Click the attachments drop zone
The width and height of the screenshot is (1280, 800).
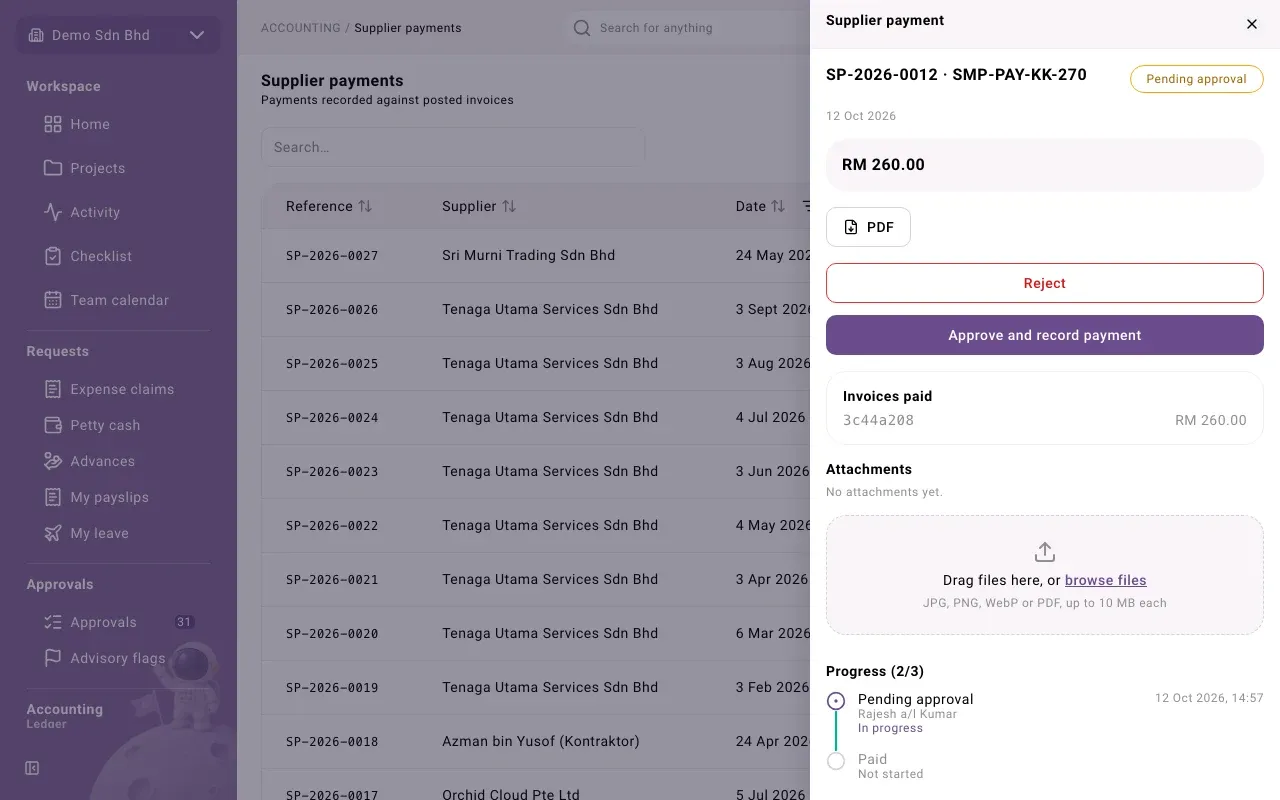[1045, 575]
